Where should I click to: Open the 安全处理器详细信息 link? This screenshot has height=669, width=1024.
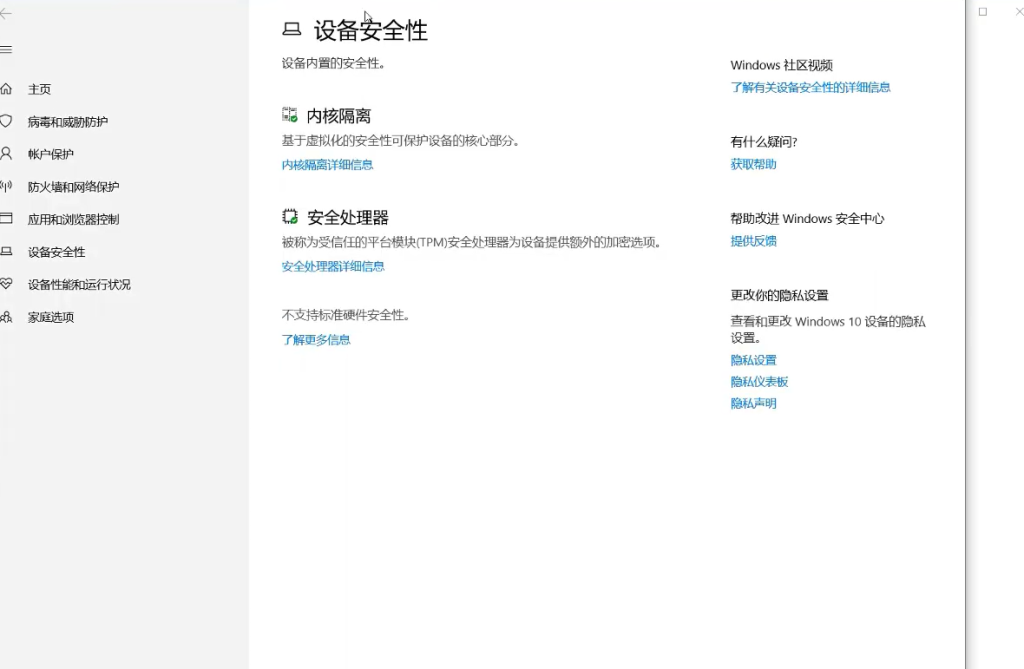coord(333,267)
